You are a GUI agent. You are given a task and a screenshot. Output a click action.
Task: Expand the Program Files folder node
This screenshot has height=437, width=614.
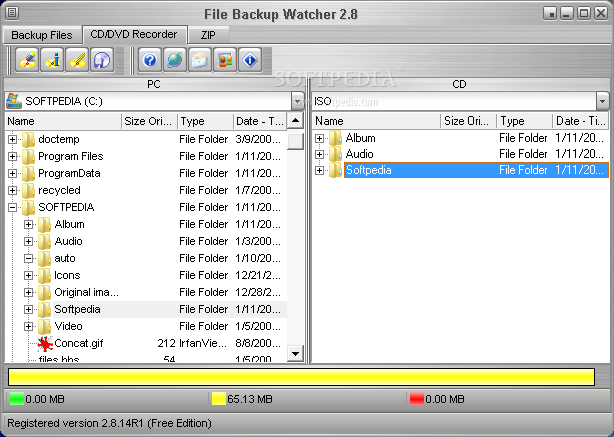13,157
